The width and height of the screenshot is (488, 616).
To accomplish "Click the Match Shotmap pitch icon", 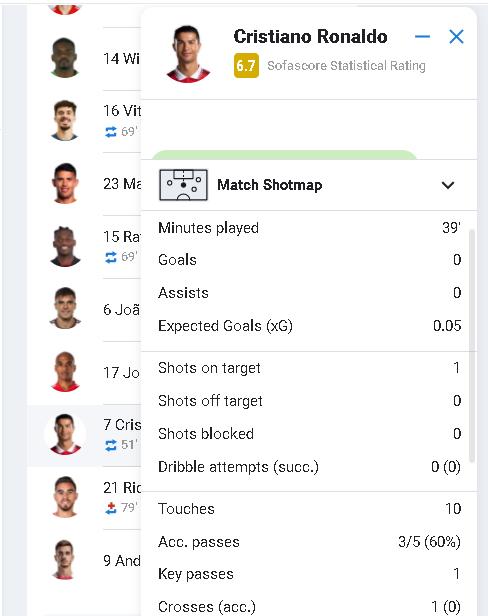I will (183, 185).
